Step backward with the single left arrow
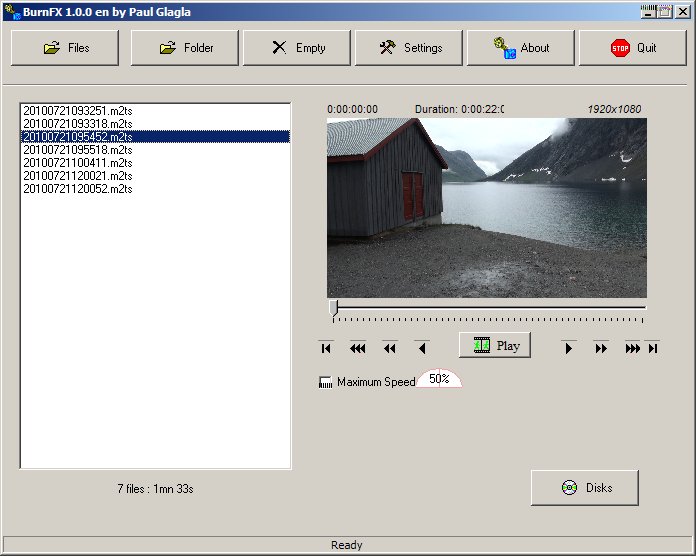Image resolution: width=696 pixels, height=556 pixels. (x=421, y=348)
